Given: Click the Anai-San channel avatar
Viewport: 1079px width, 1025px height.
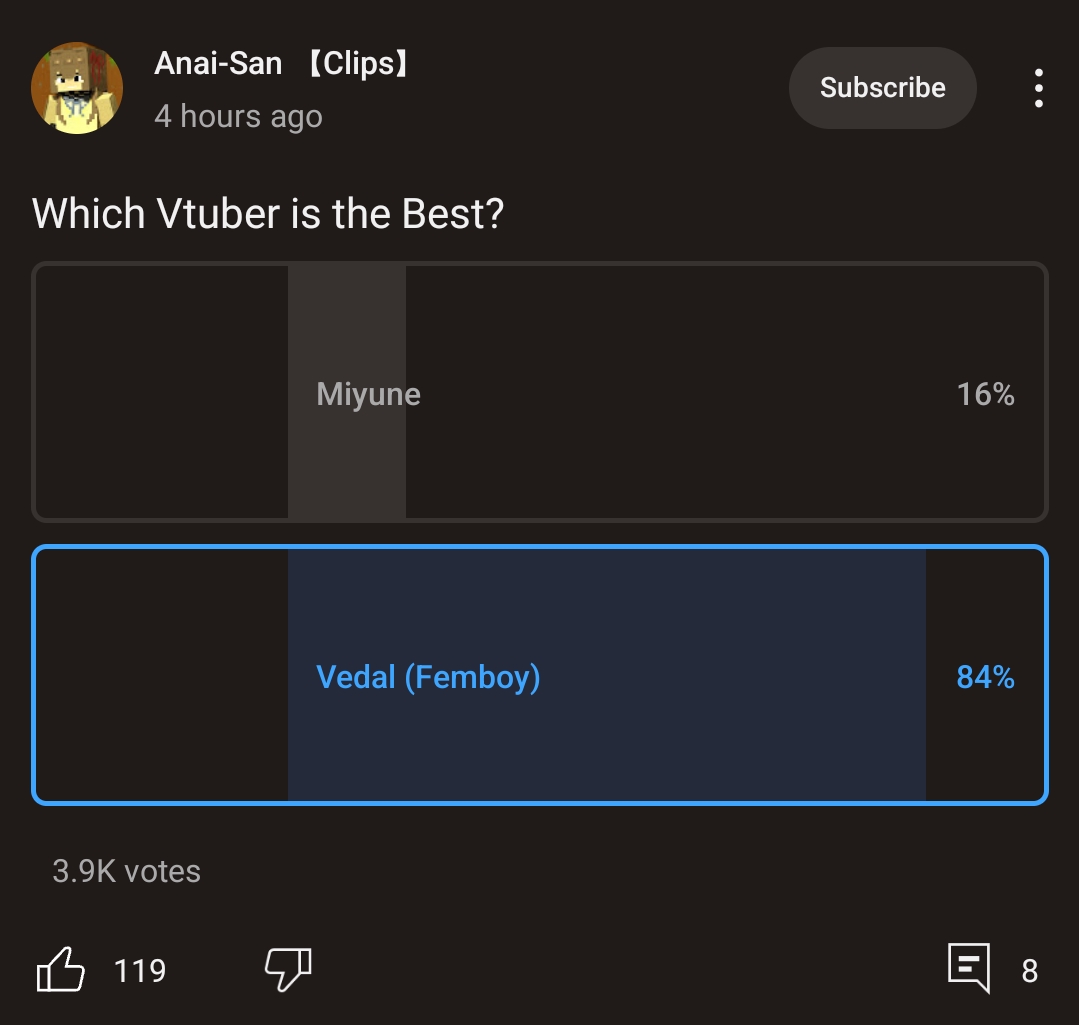Looking at the screenshot, I should [77, 88].
